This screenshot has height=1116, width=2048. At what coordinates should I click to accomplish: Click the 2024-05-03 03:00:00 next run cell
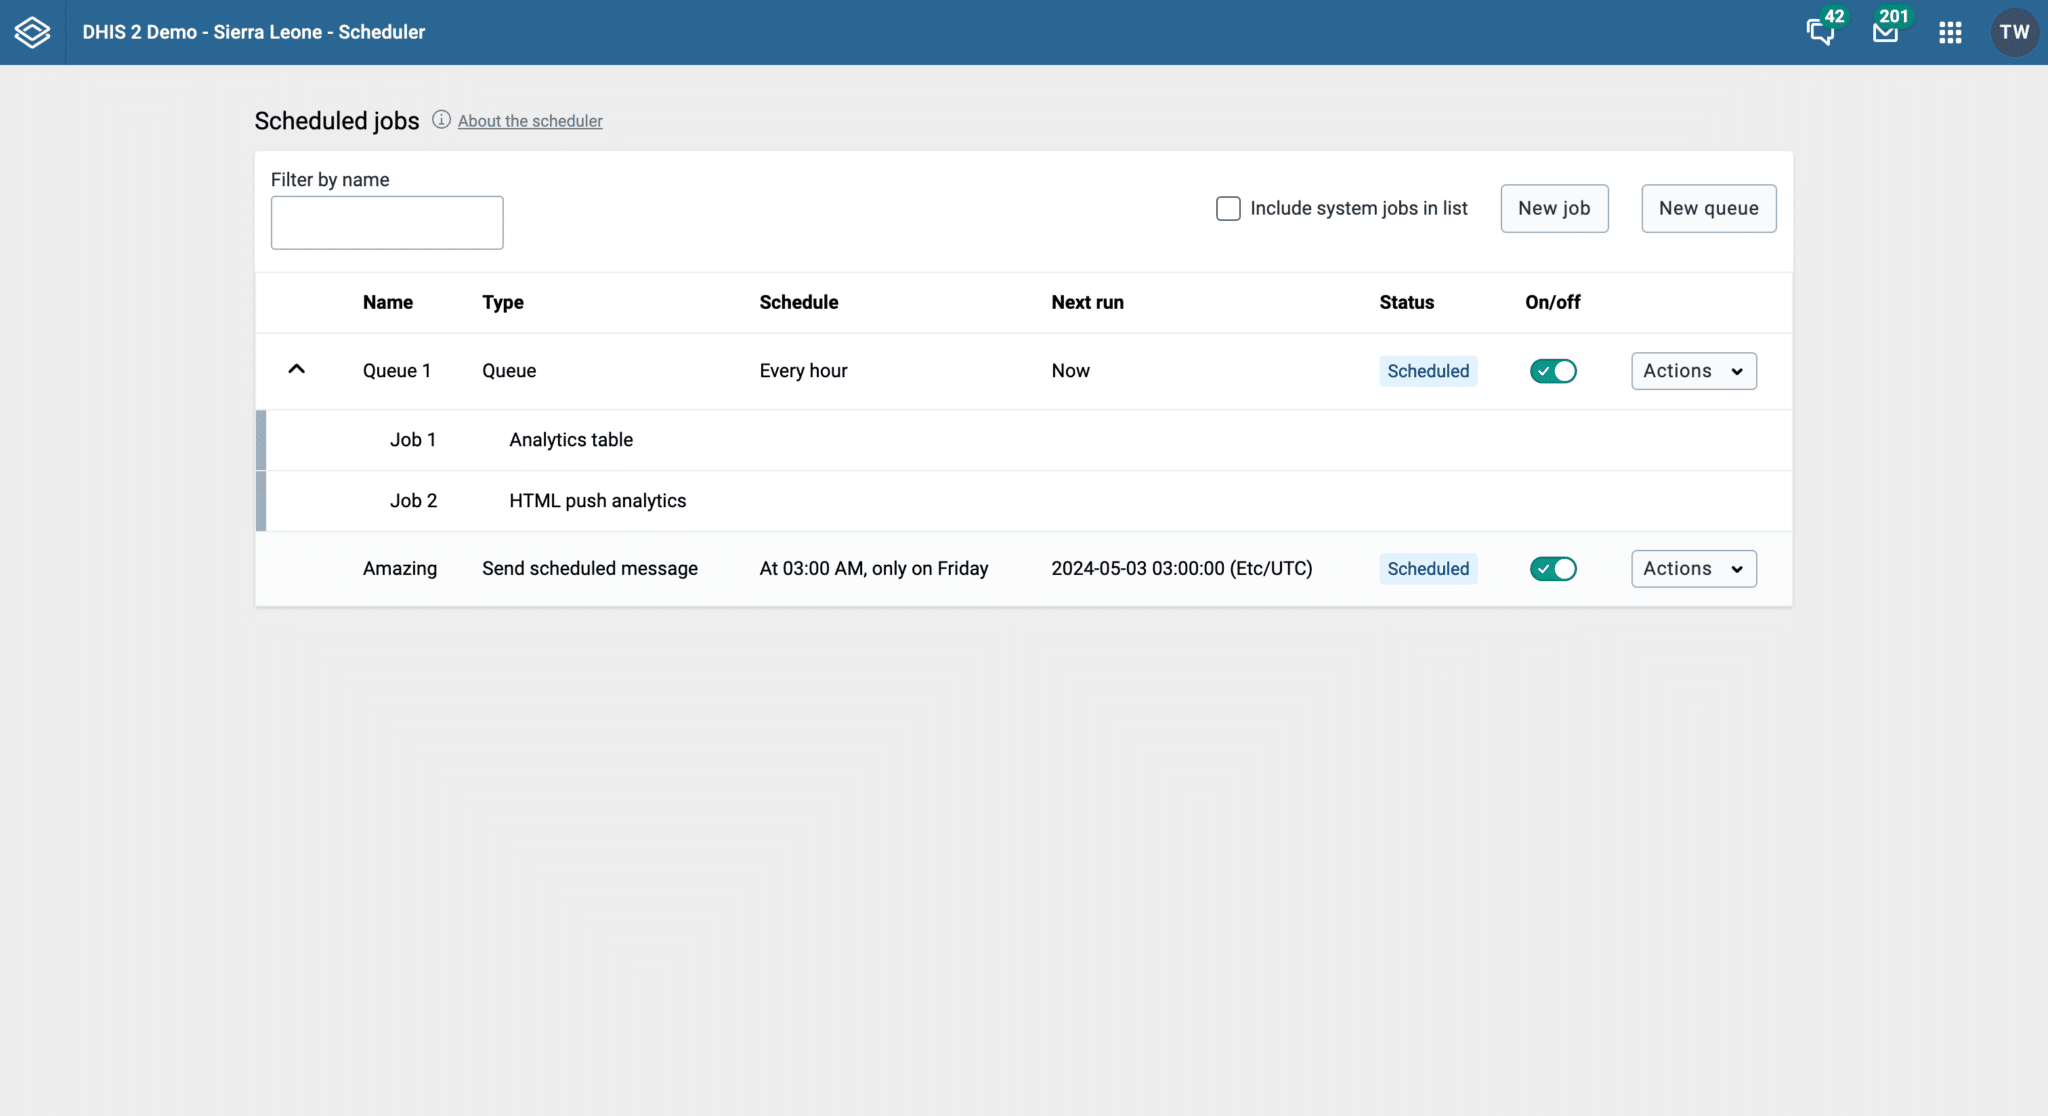pyautogui.click(x=1181, y=569)
